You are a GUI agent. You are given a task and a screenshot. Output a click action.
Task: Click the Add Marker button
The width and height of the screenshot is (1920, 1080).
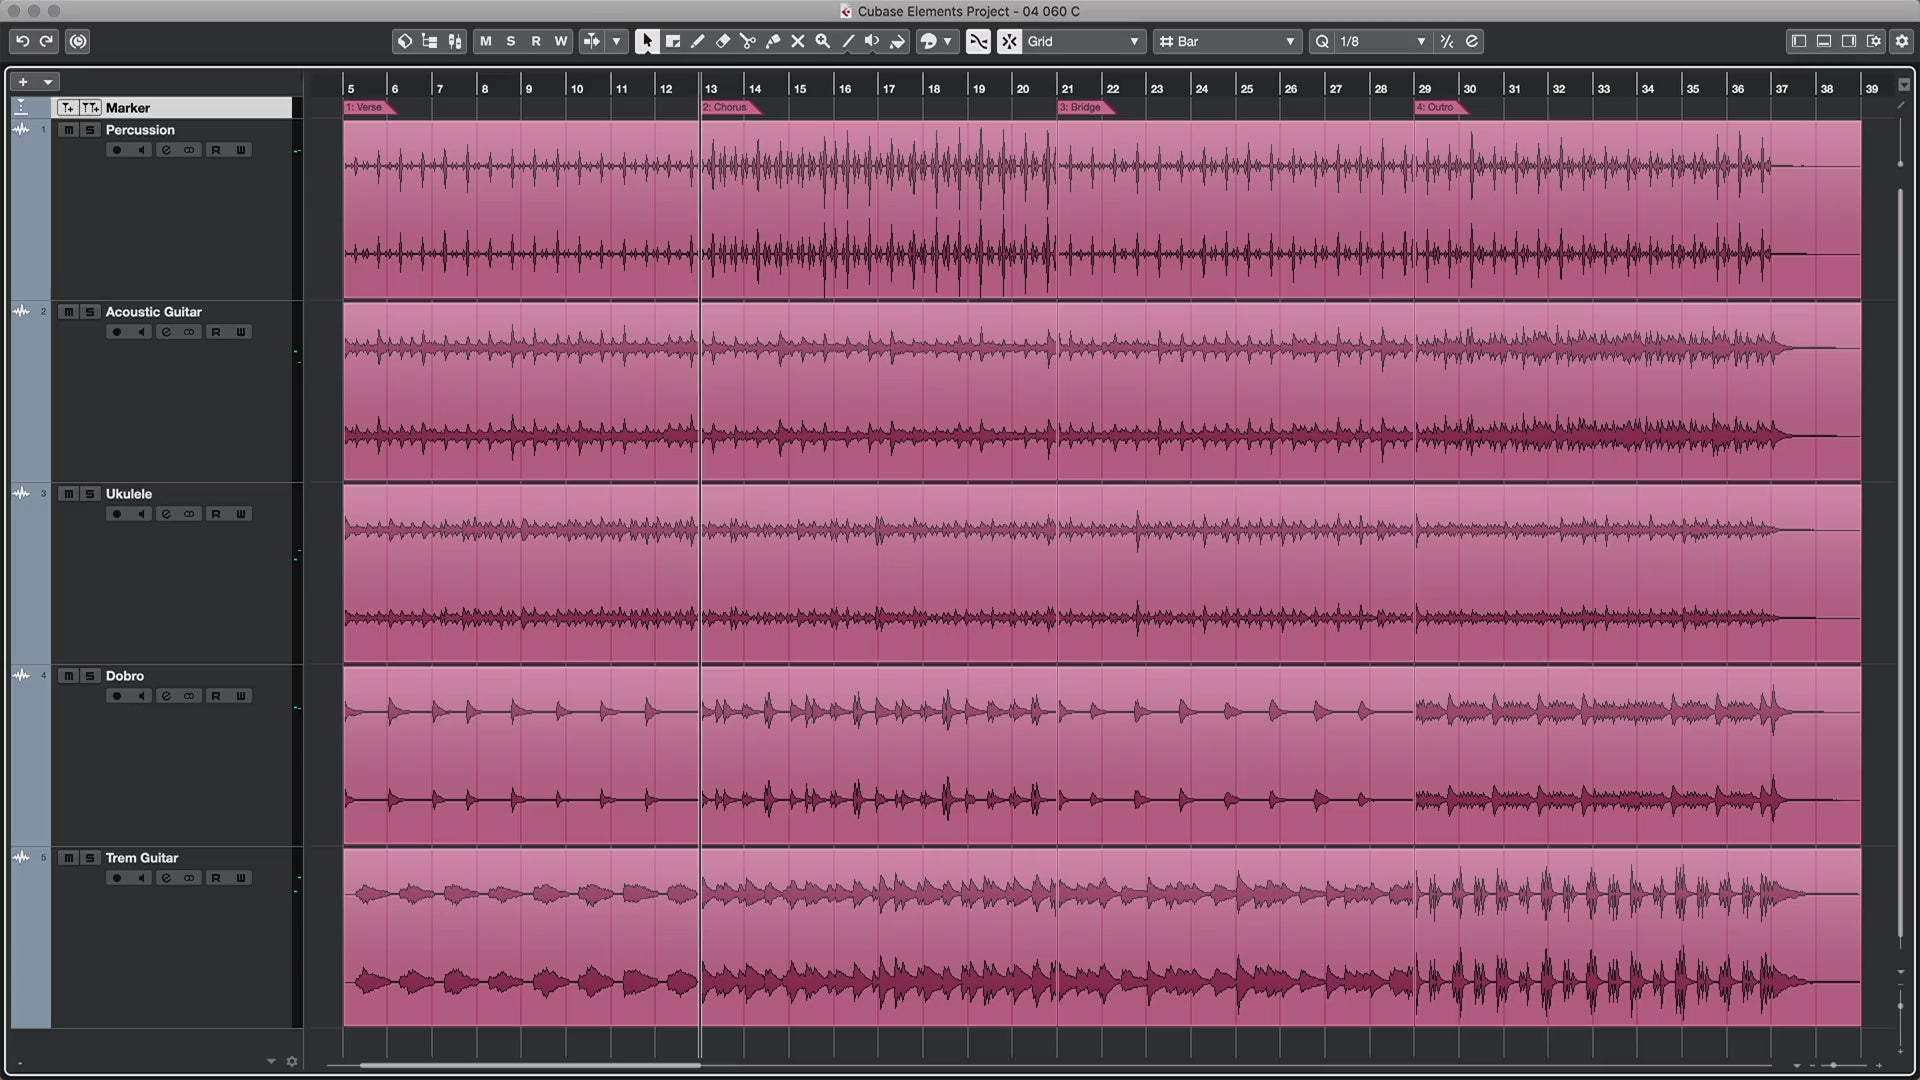click(67, 108)
